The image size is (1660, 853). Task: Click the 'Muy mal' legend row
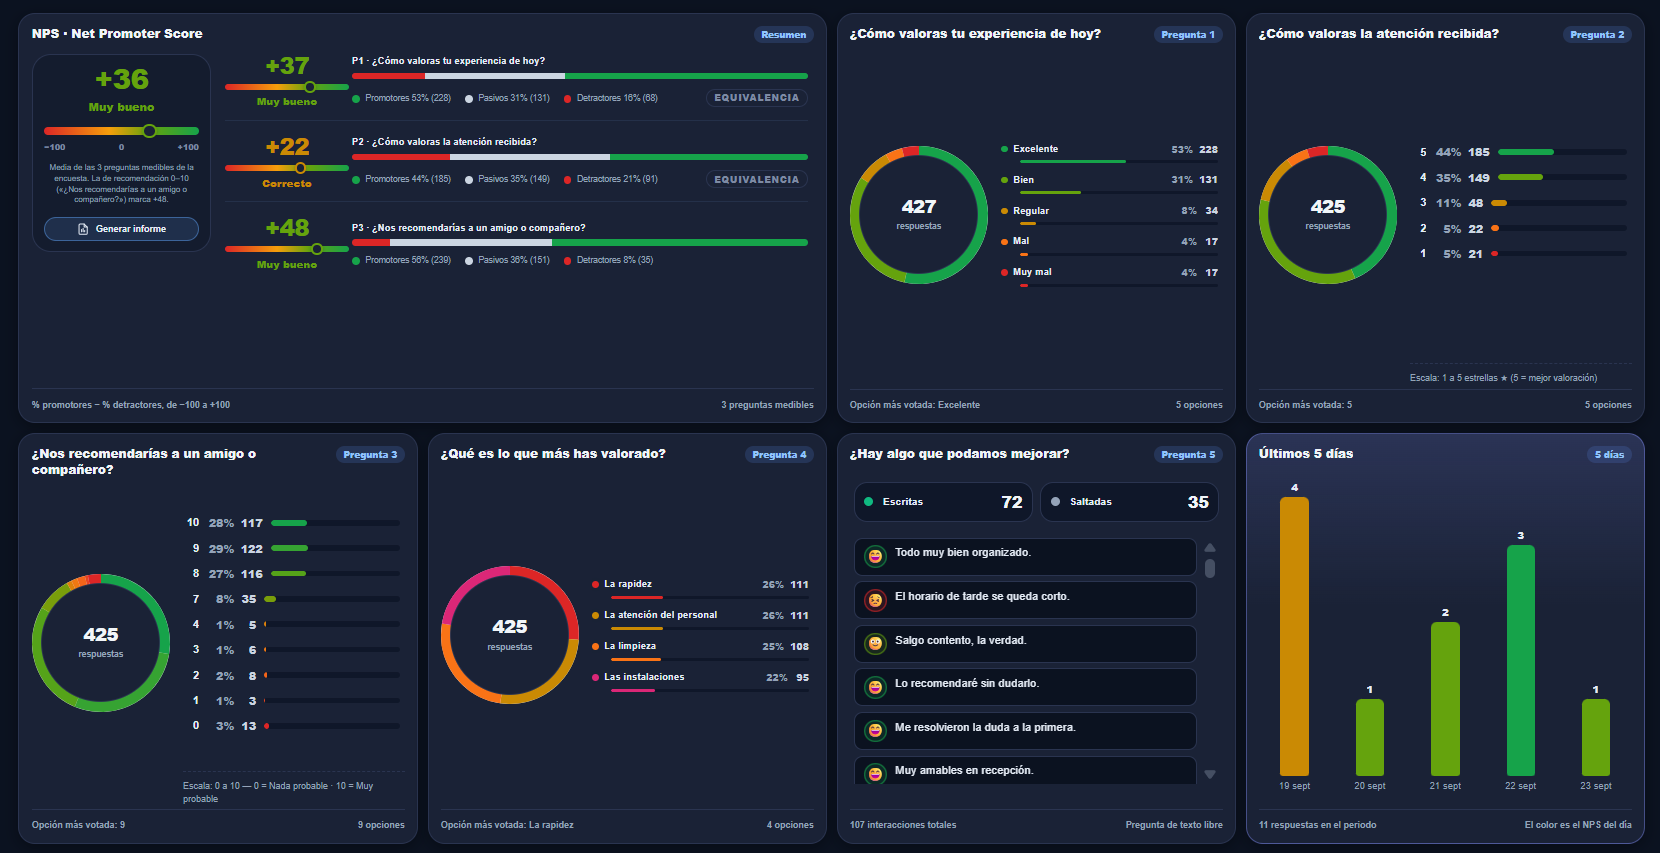[1109, 275]
